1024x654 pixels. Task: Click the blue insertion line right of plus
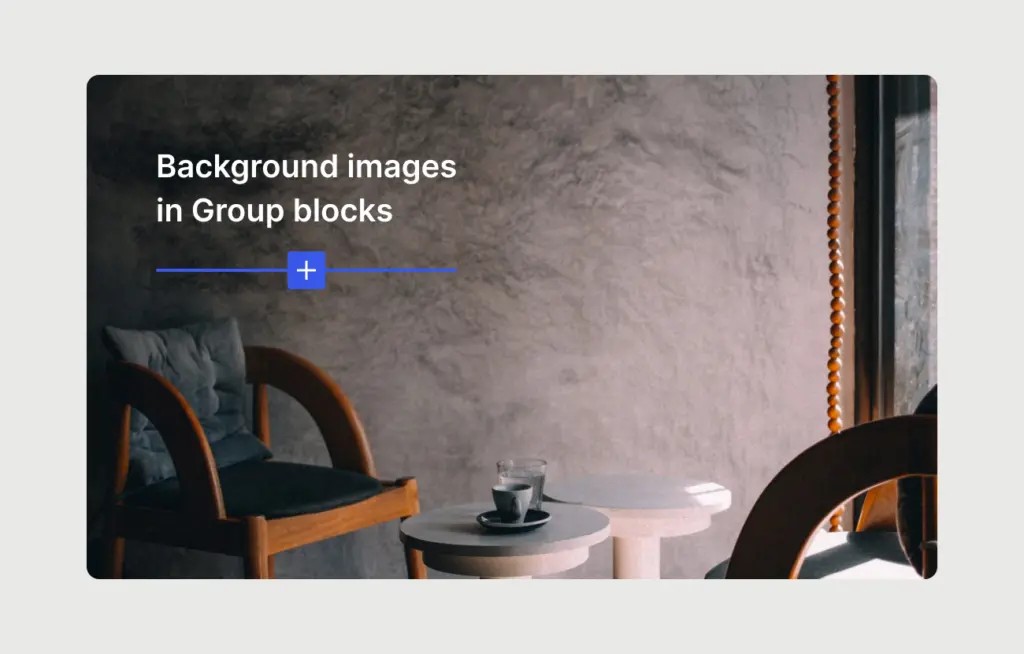point(391,270)
